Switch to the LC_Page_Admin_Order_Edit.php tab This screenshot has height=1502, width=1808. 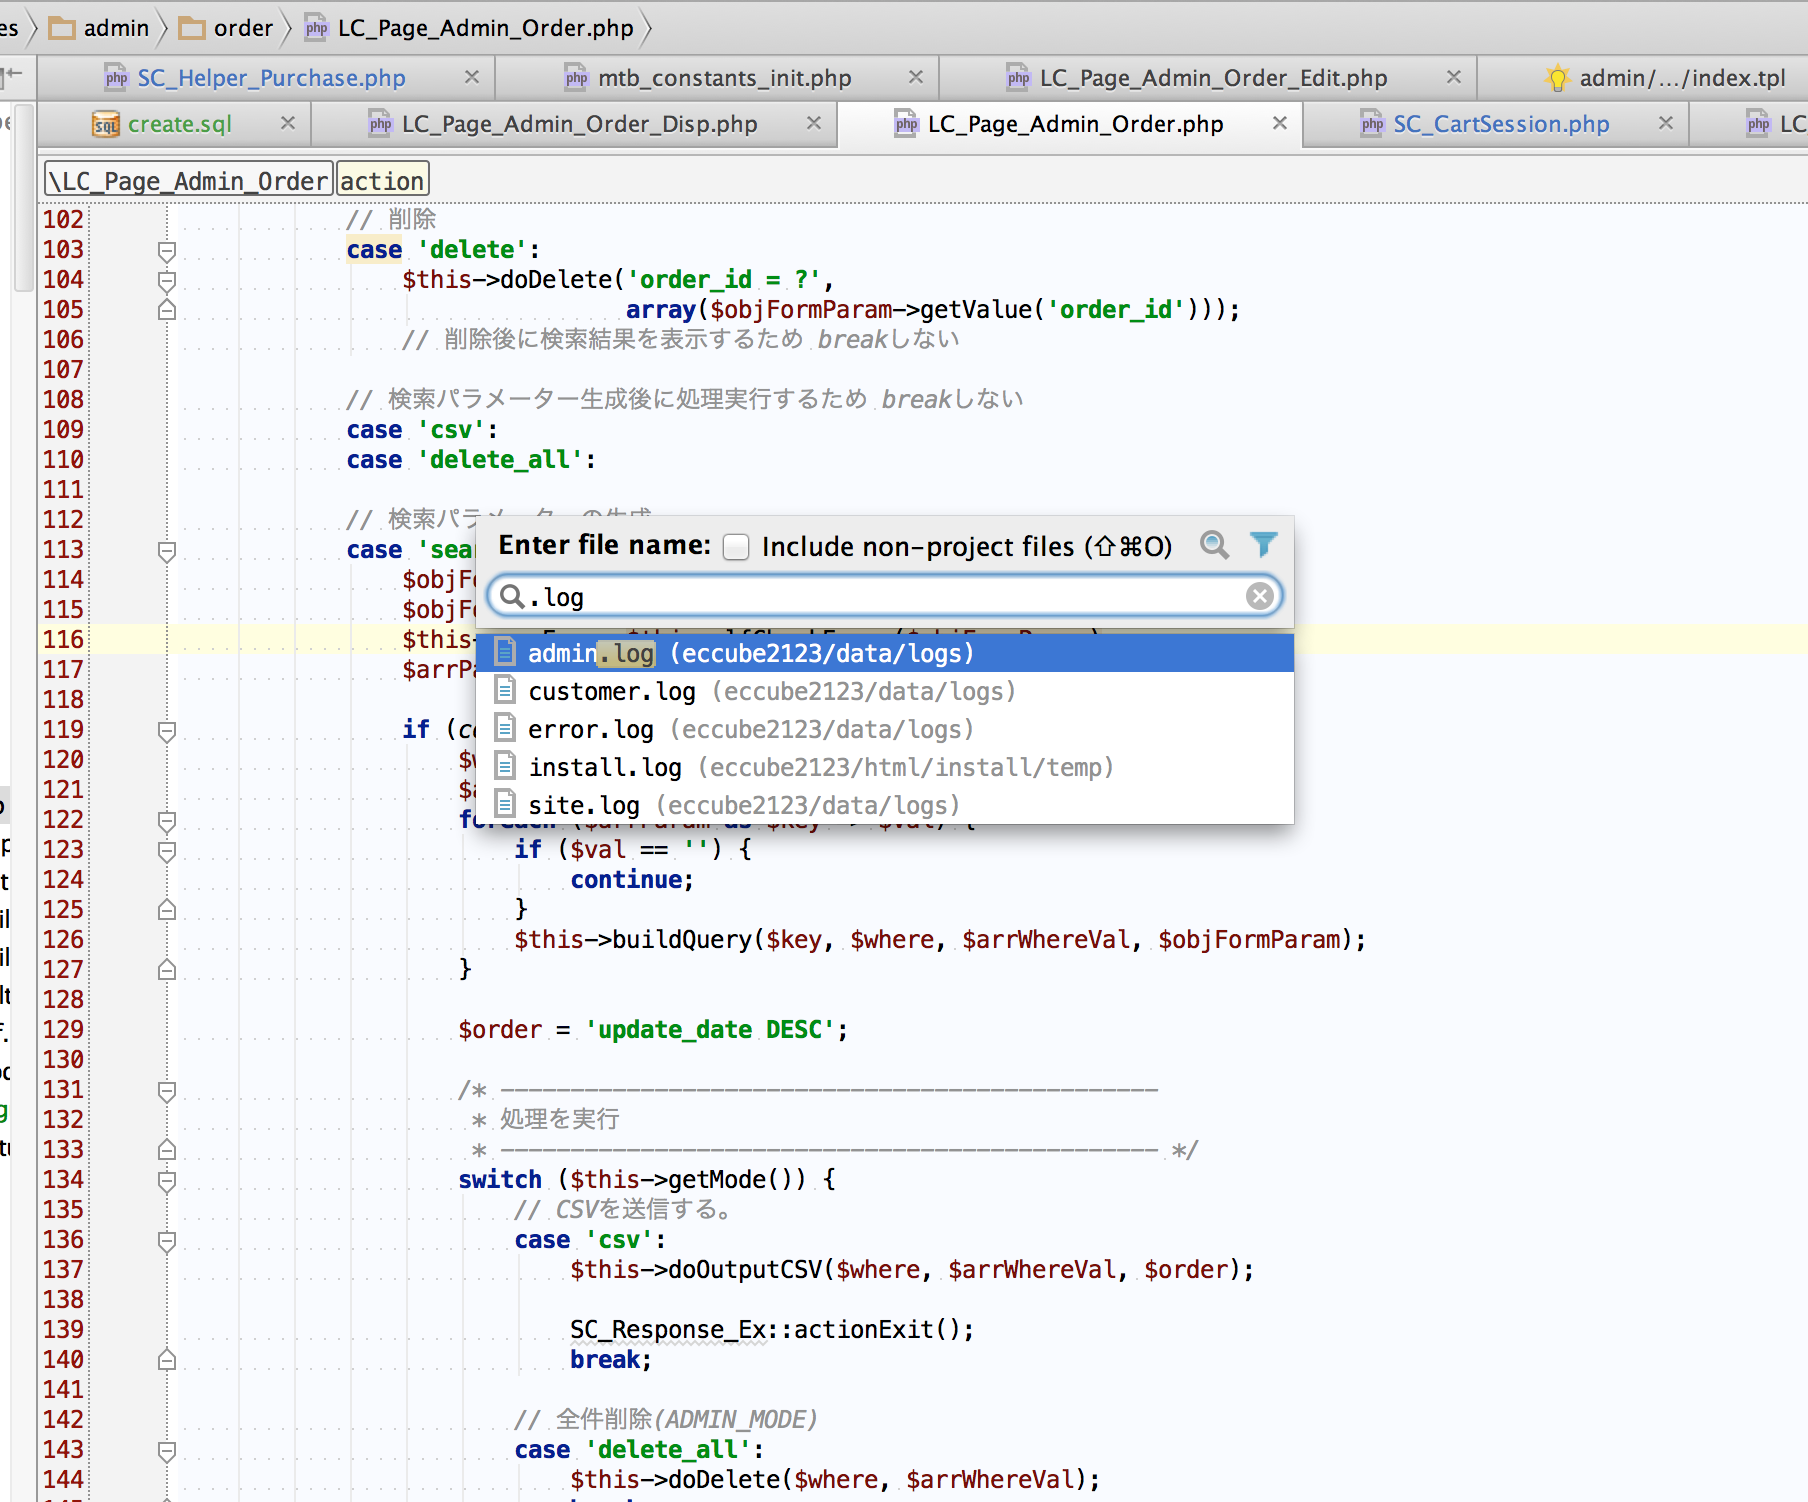coord(1212,78)
